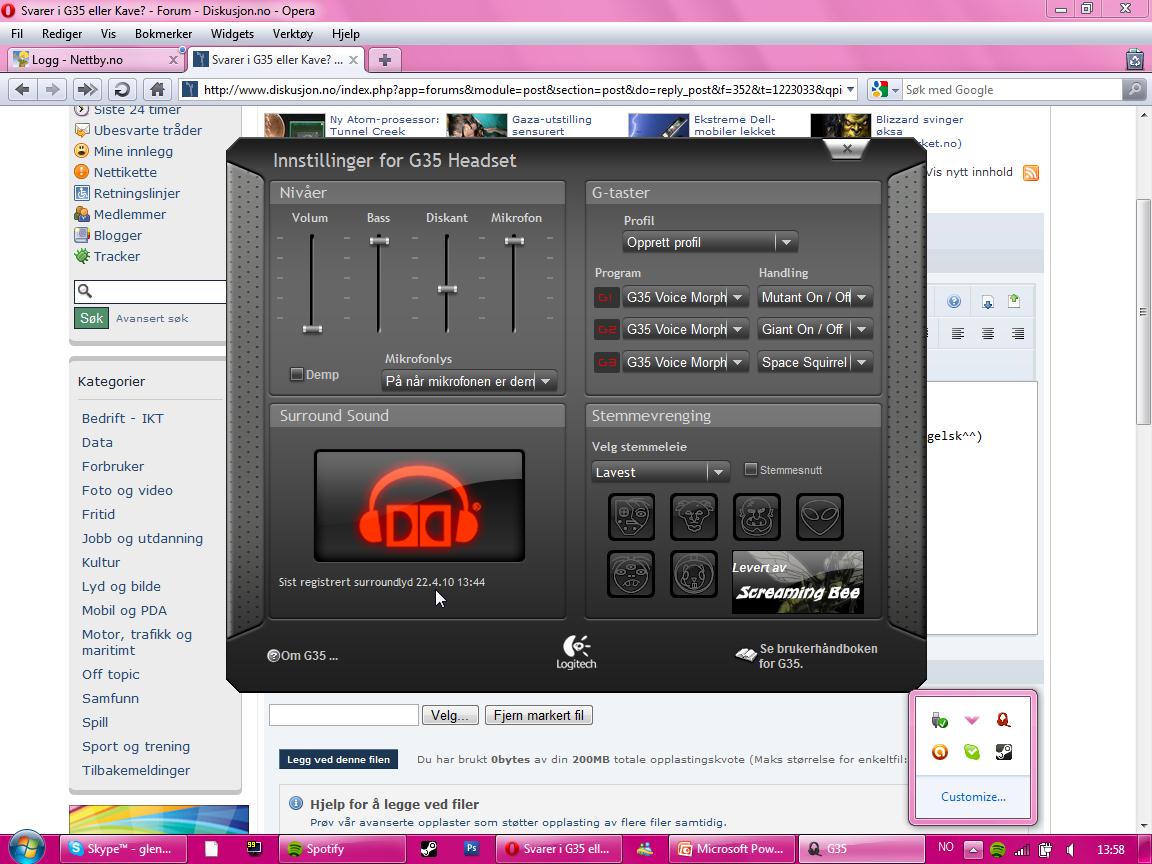Open the Widgets menu
The height and width of the screenshot is (864, 1152).
[x=232, y=34]
